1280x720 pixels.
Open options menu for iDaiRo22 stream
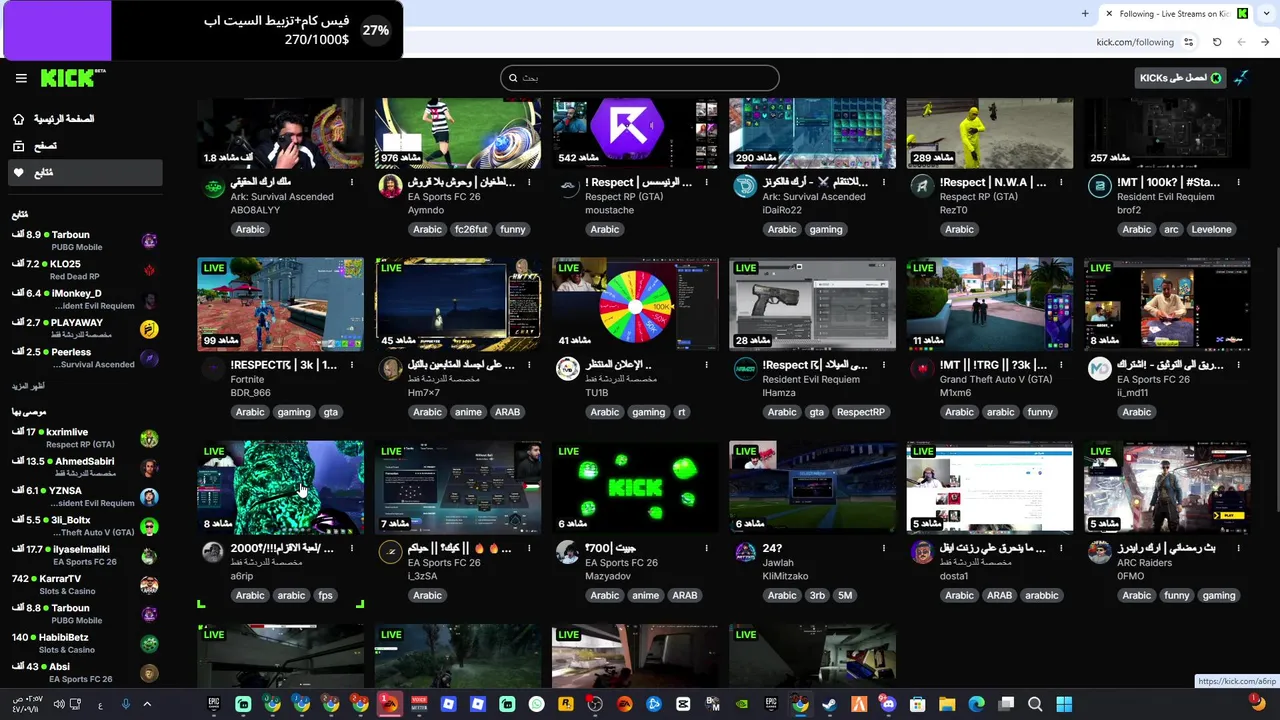pyautogui.click(x=884, y=182)
